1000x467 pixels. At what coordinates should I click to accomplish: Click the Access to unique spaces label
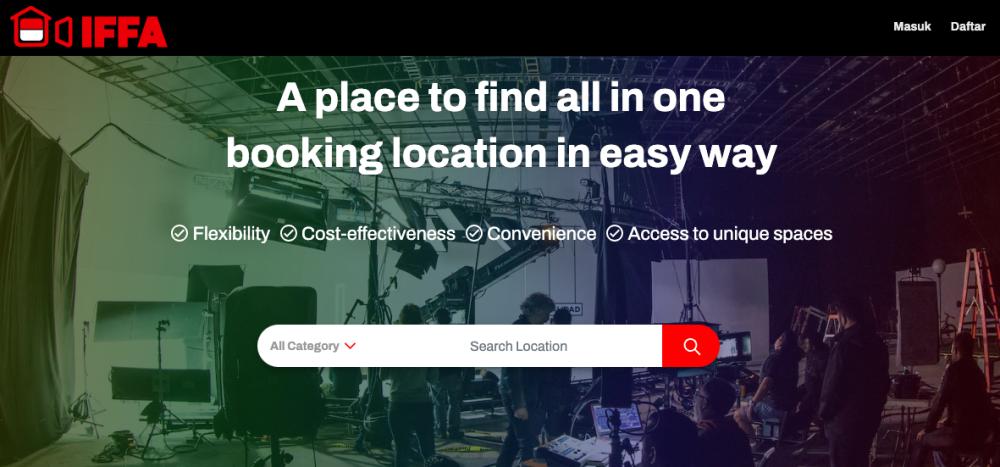[730, 234]
